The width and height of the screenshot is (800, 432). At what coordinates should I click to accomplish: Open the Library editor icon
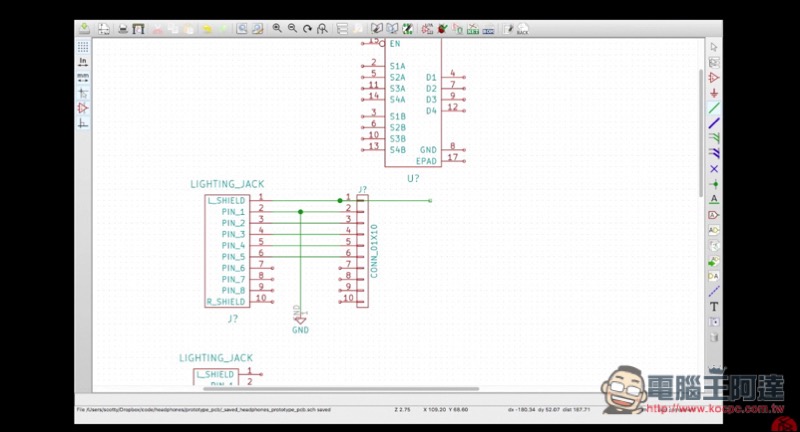[377, 29]
